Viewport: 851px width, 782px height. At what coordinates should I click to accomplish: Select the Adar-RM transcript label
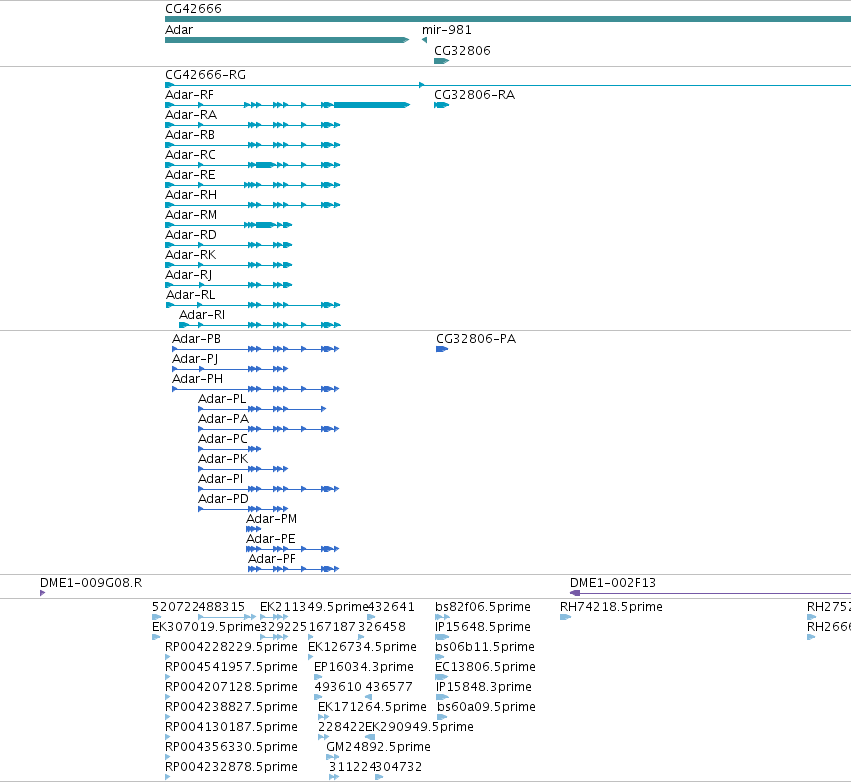pos(191,215)
